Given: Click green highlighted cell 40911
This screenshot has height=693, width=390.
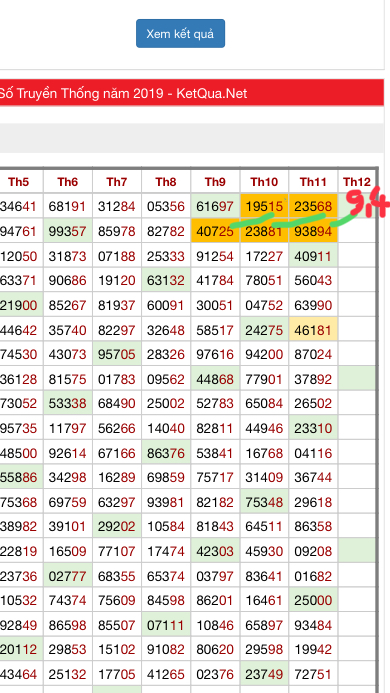Looking at the screenshot, I should (x=313, y=255).
